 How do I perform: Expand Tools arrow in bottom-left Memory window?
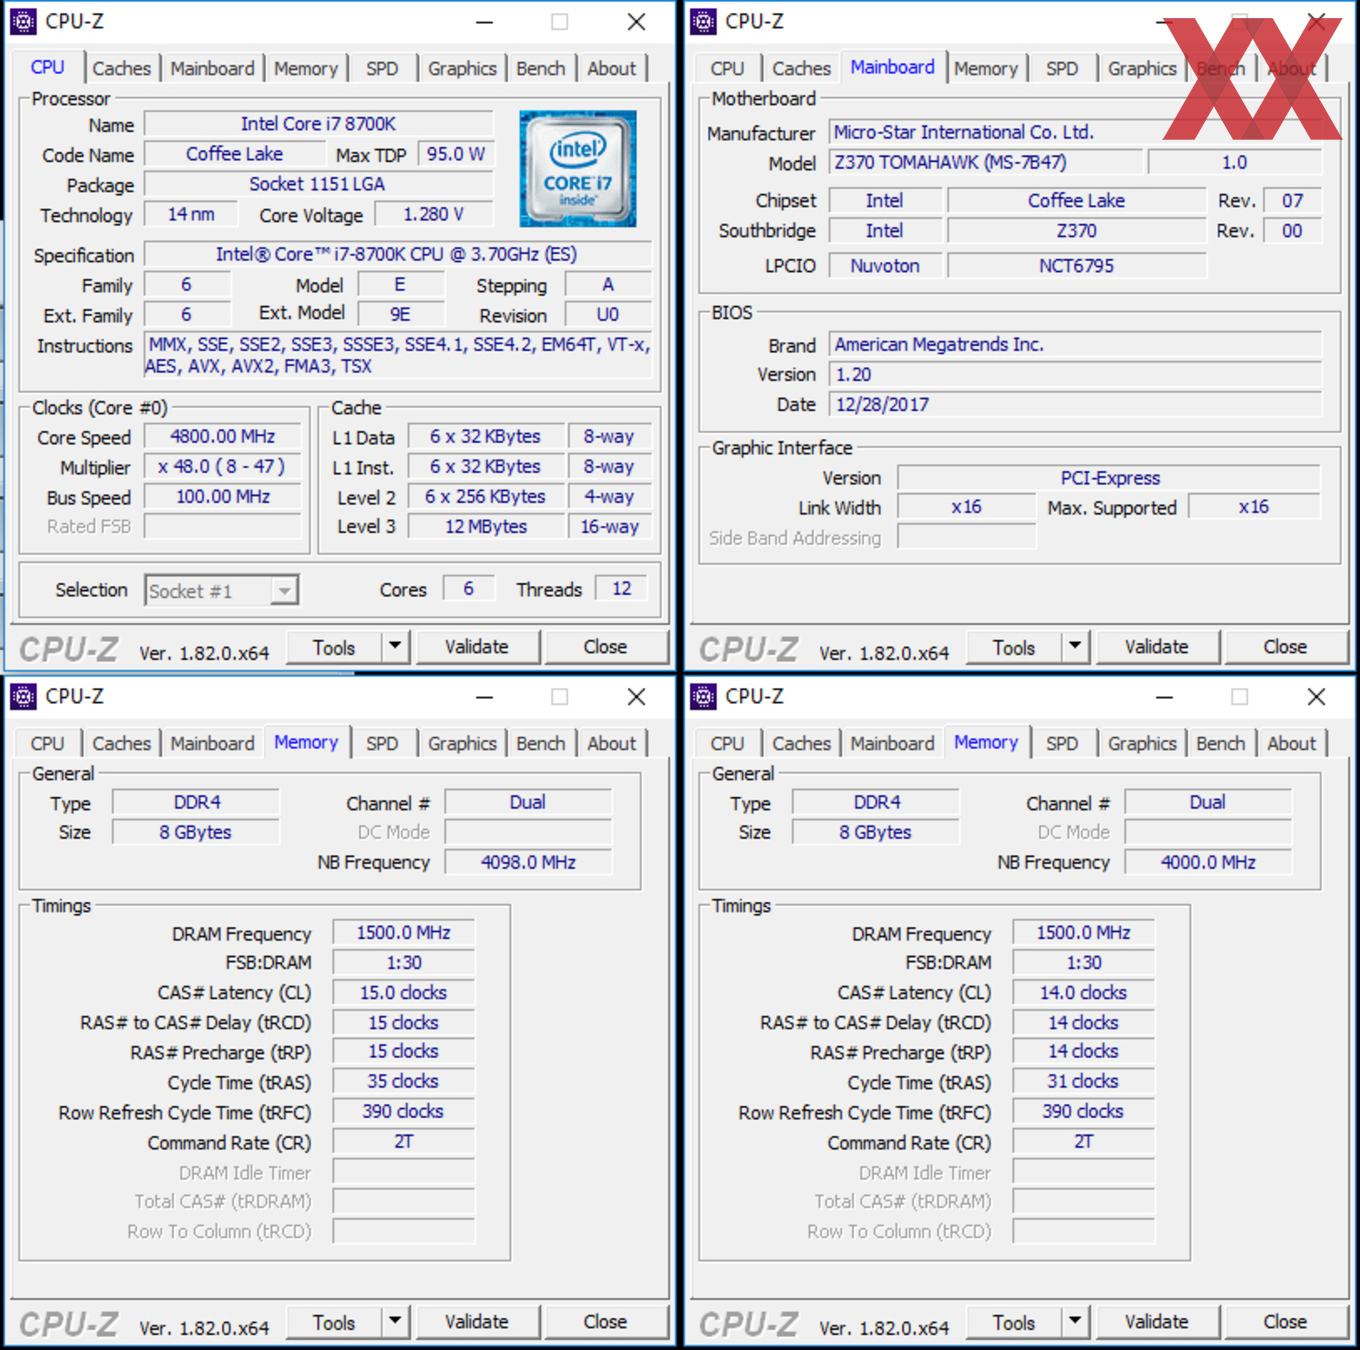[x=396, y=1322]
